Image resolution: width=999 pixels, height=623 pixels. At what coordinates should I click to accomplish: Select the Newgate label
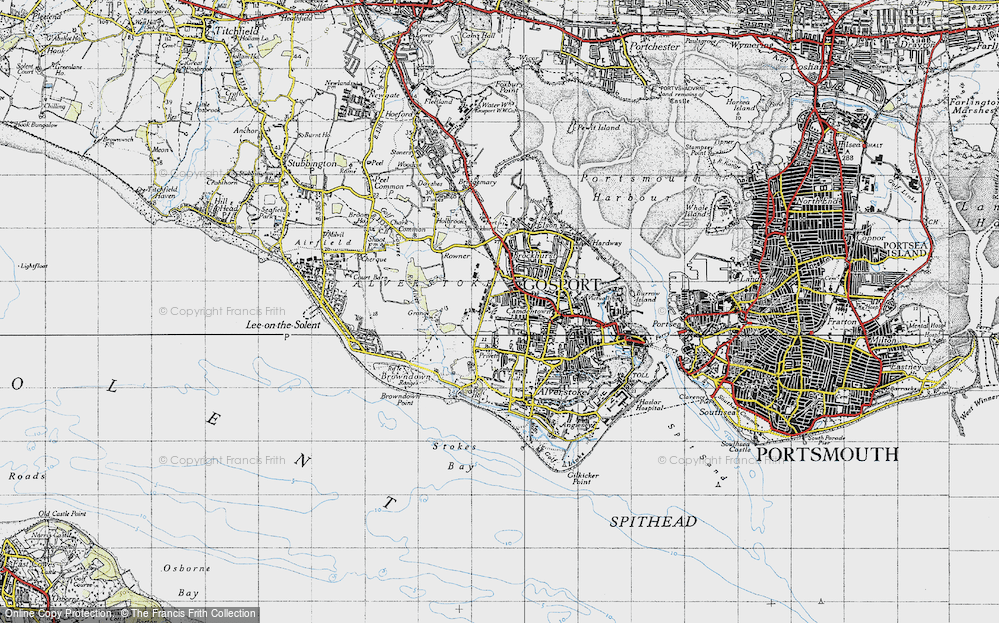tap(386, 95)
